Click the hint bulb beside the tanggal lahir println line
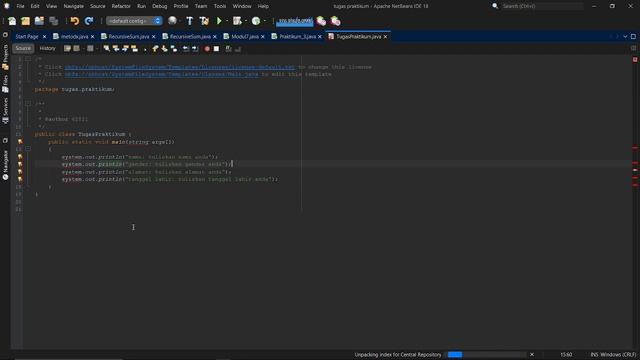This screenshot has width=640, height=360. pyautogui.click(x=20, y=179)
